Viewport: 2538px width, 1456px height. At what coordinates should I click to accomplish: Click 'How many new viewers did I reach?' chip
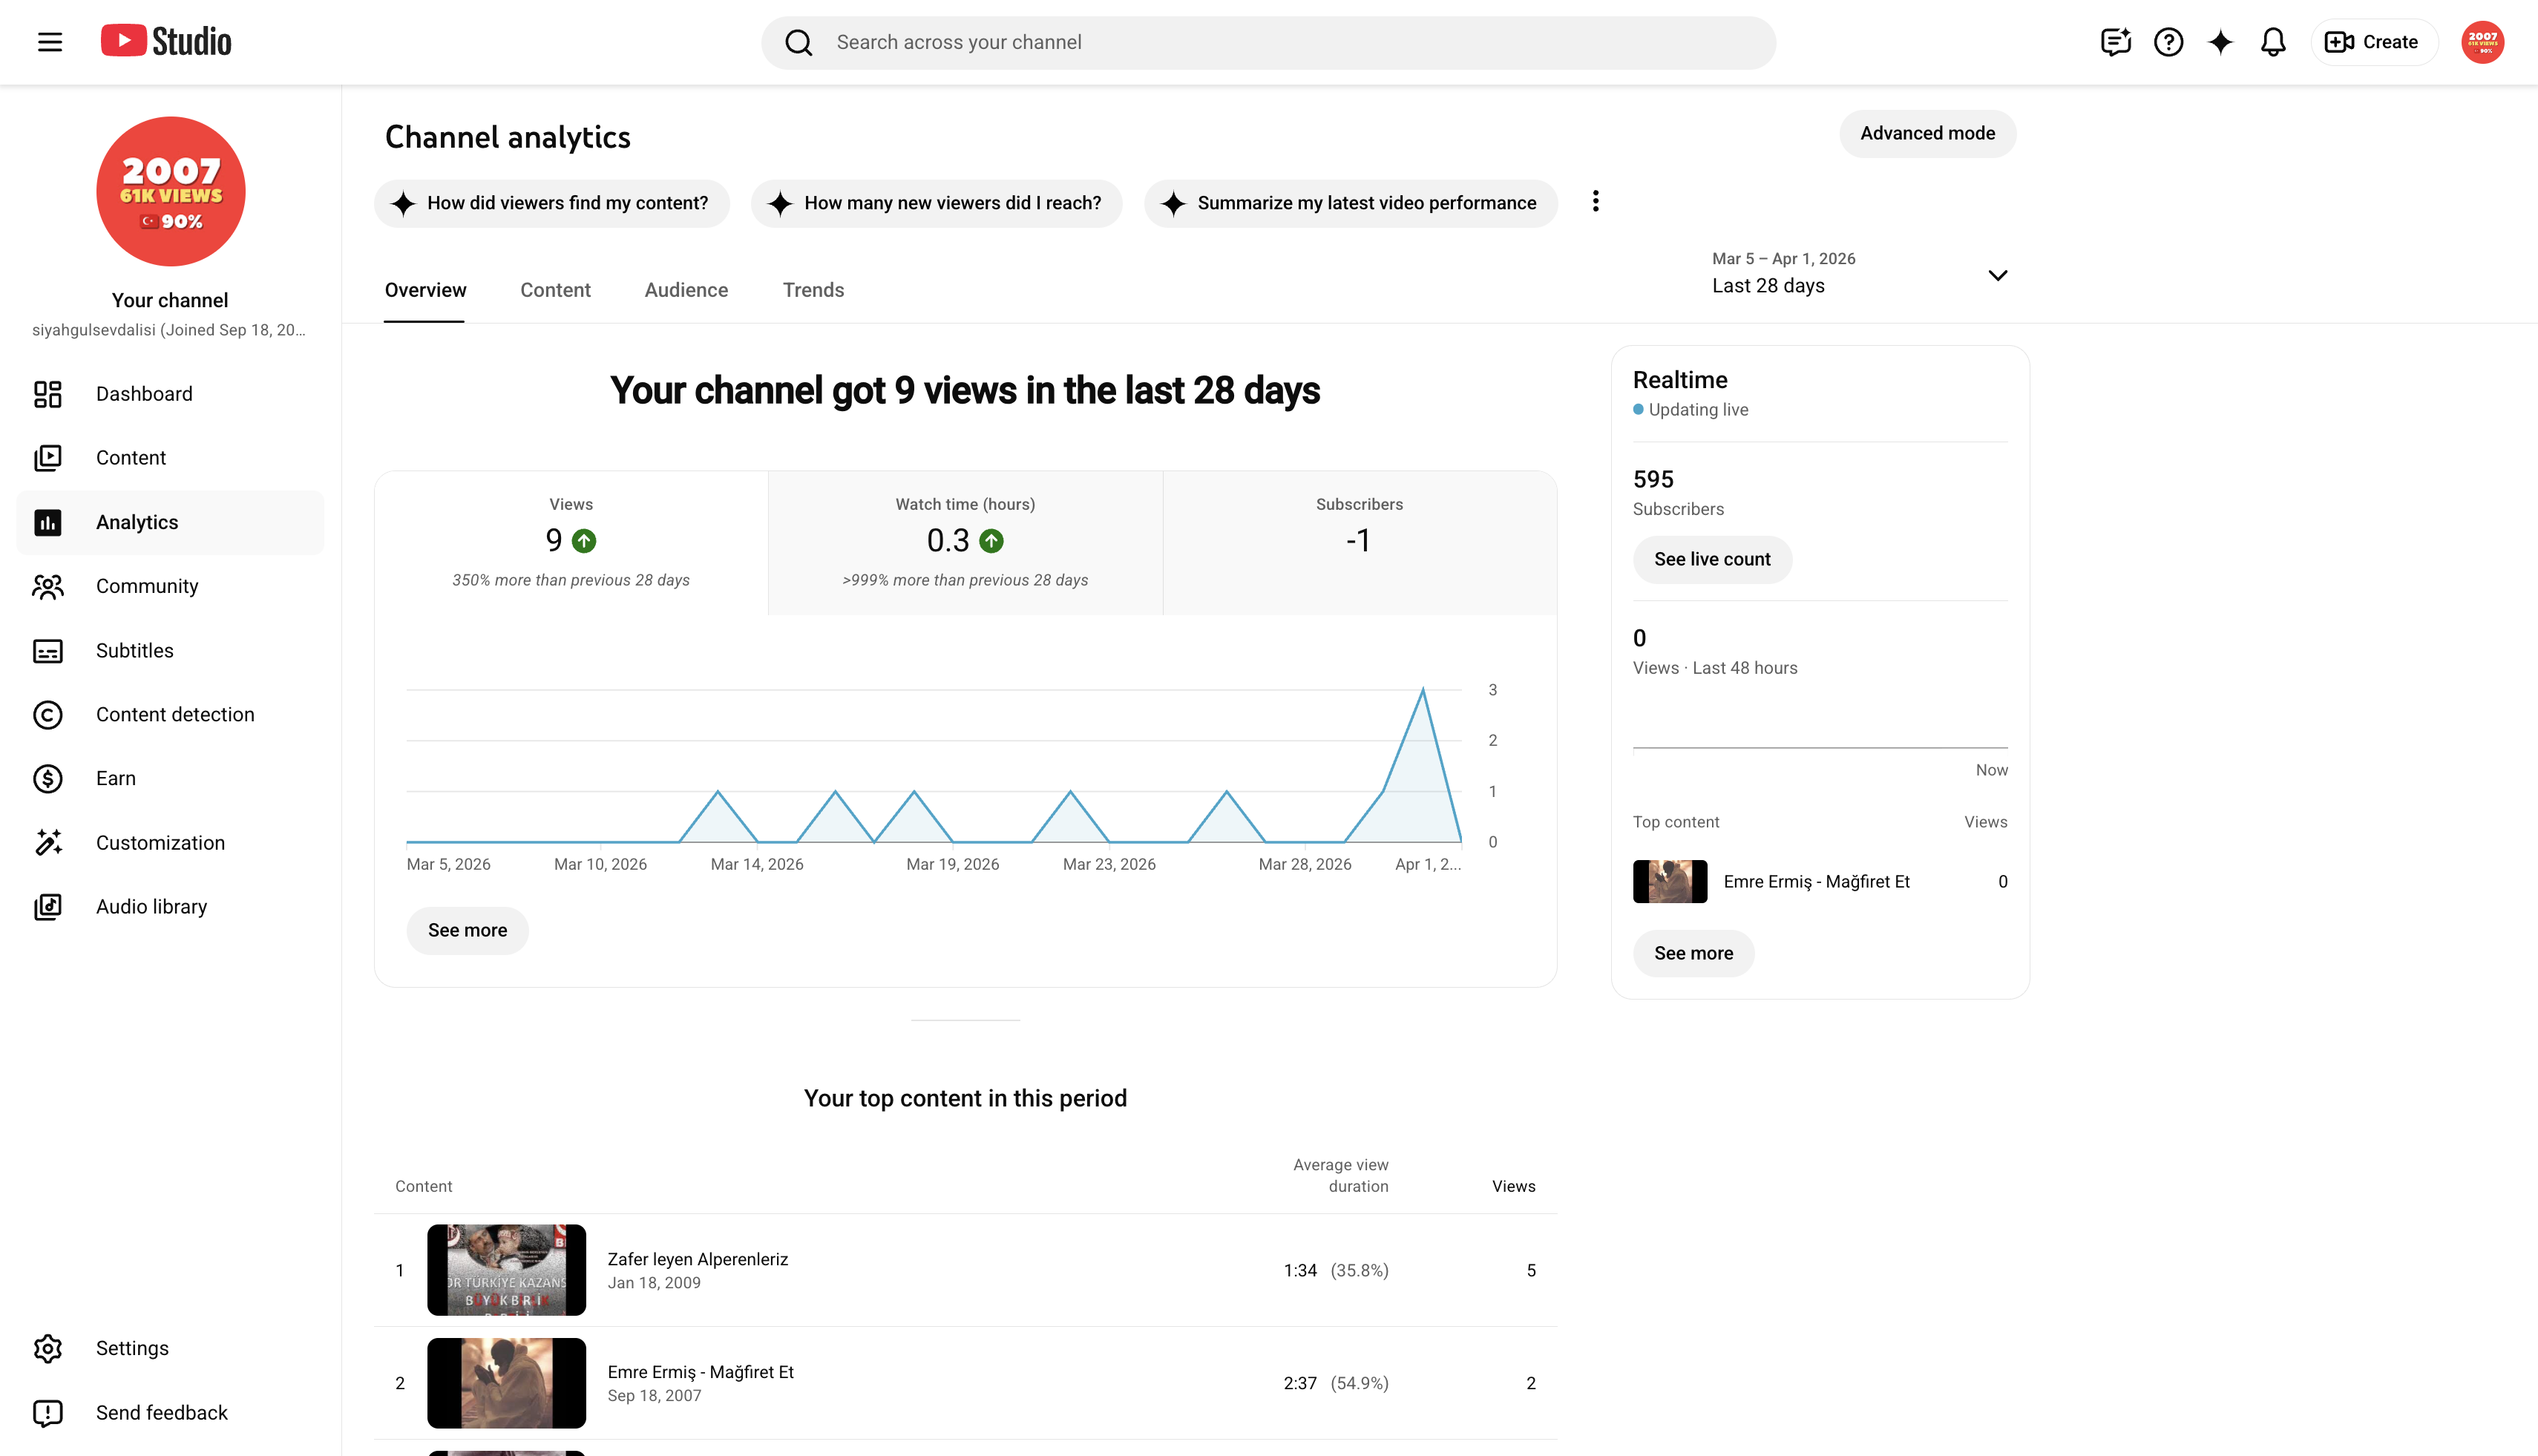click(x=937, y=203)
